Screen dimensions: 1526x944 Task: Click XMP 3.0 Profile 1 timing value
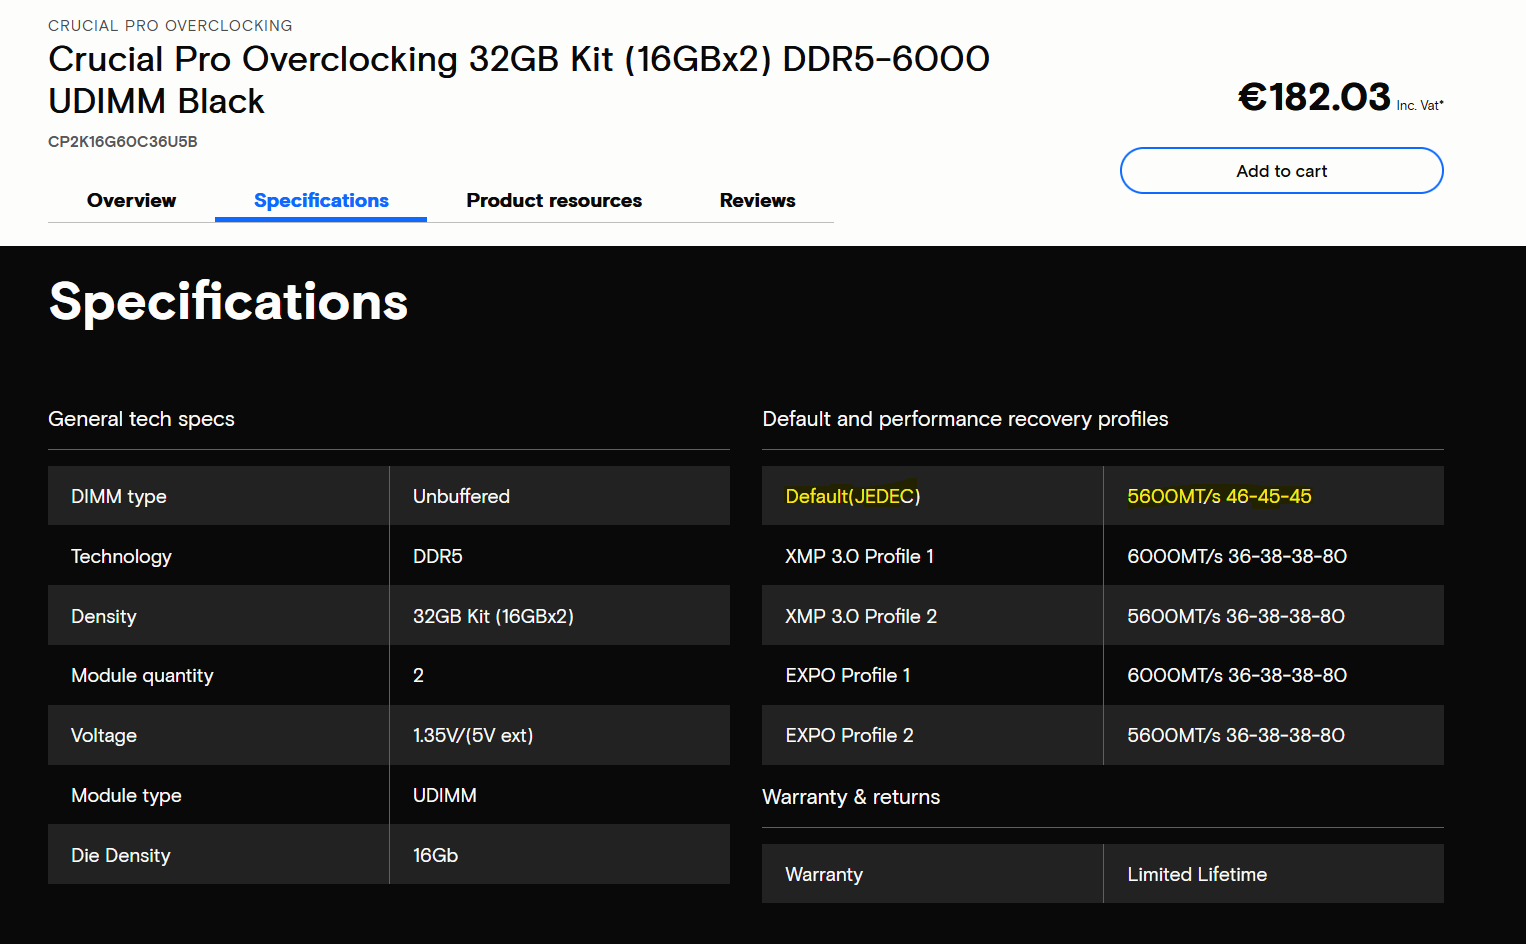(1237, 556)
